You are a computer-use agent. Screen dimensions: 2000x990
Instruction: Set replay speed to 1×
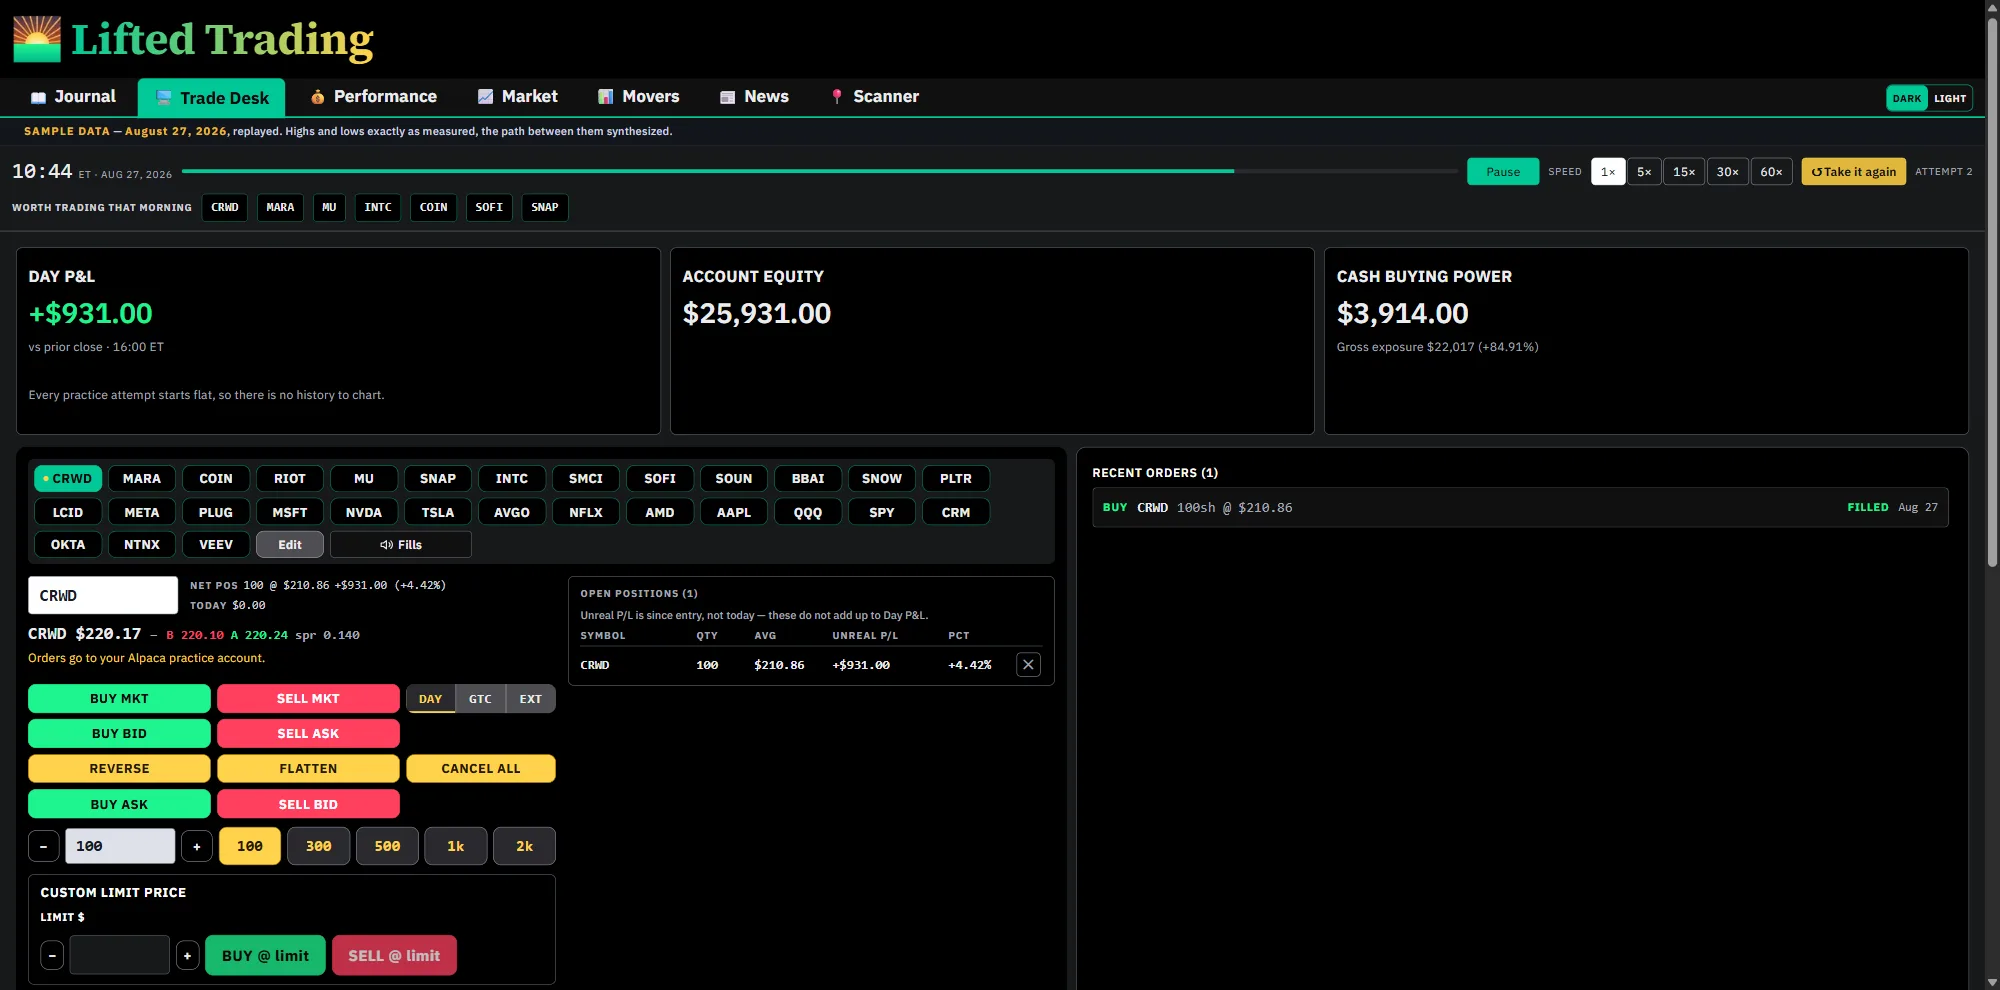pos(1608,172)
